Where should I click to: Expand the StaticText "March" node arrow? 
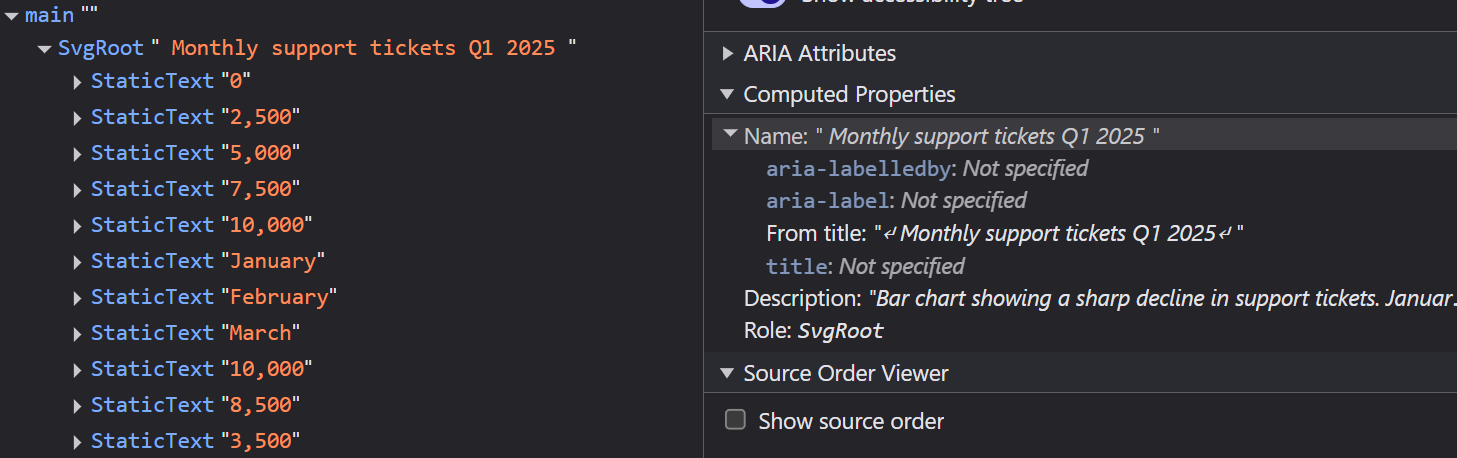[x=77, y=336]
